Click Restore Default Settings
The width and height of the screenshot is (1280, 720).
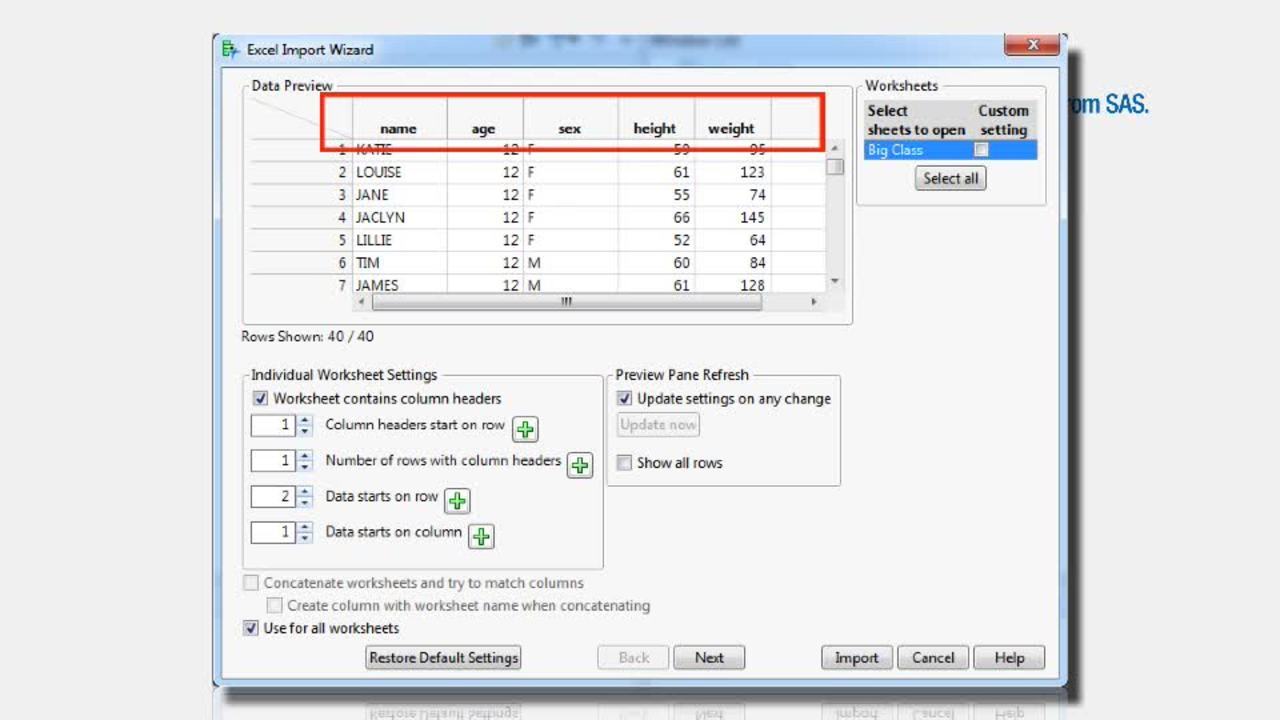tap(443, 658)
